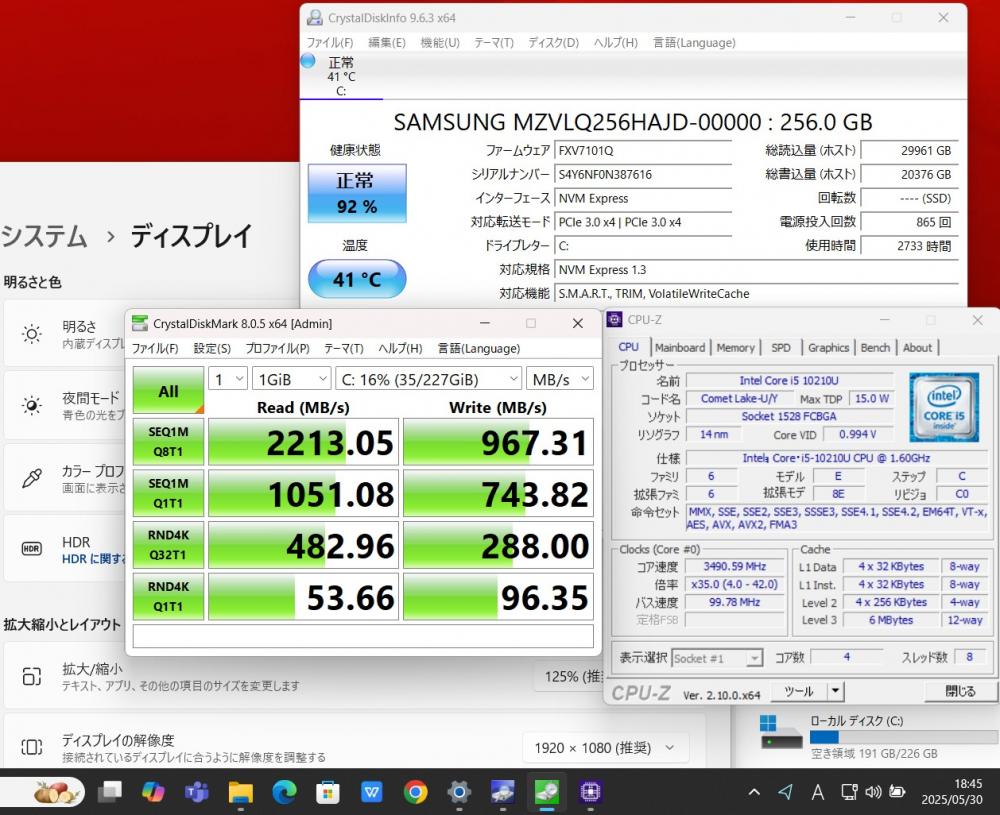This screenshot has width=1000, height=815.
Task: Open the C: 16% drive selection dropdown
Action: (x=429, y=379)
